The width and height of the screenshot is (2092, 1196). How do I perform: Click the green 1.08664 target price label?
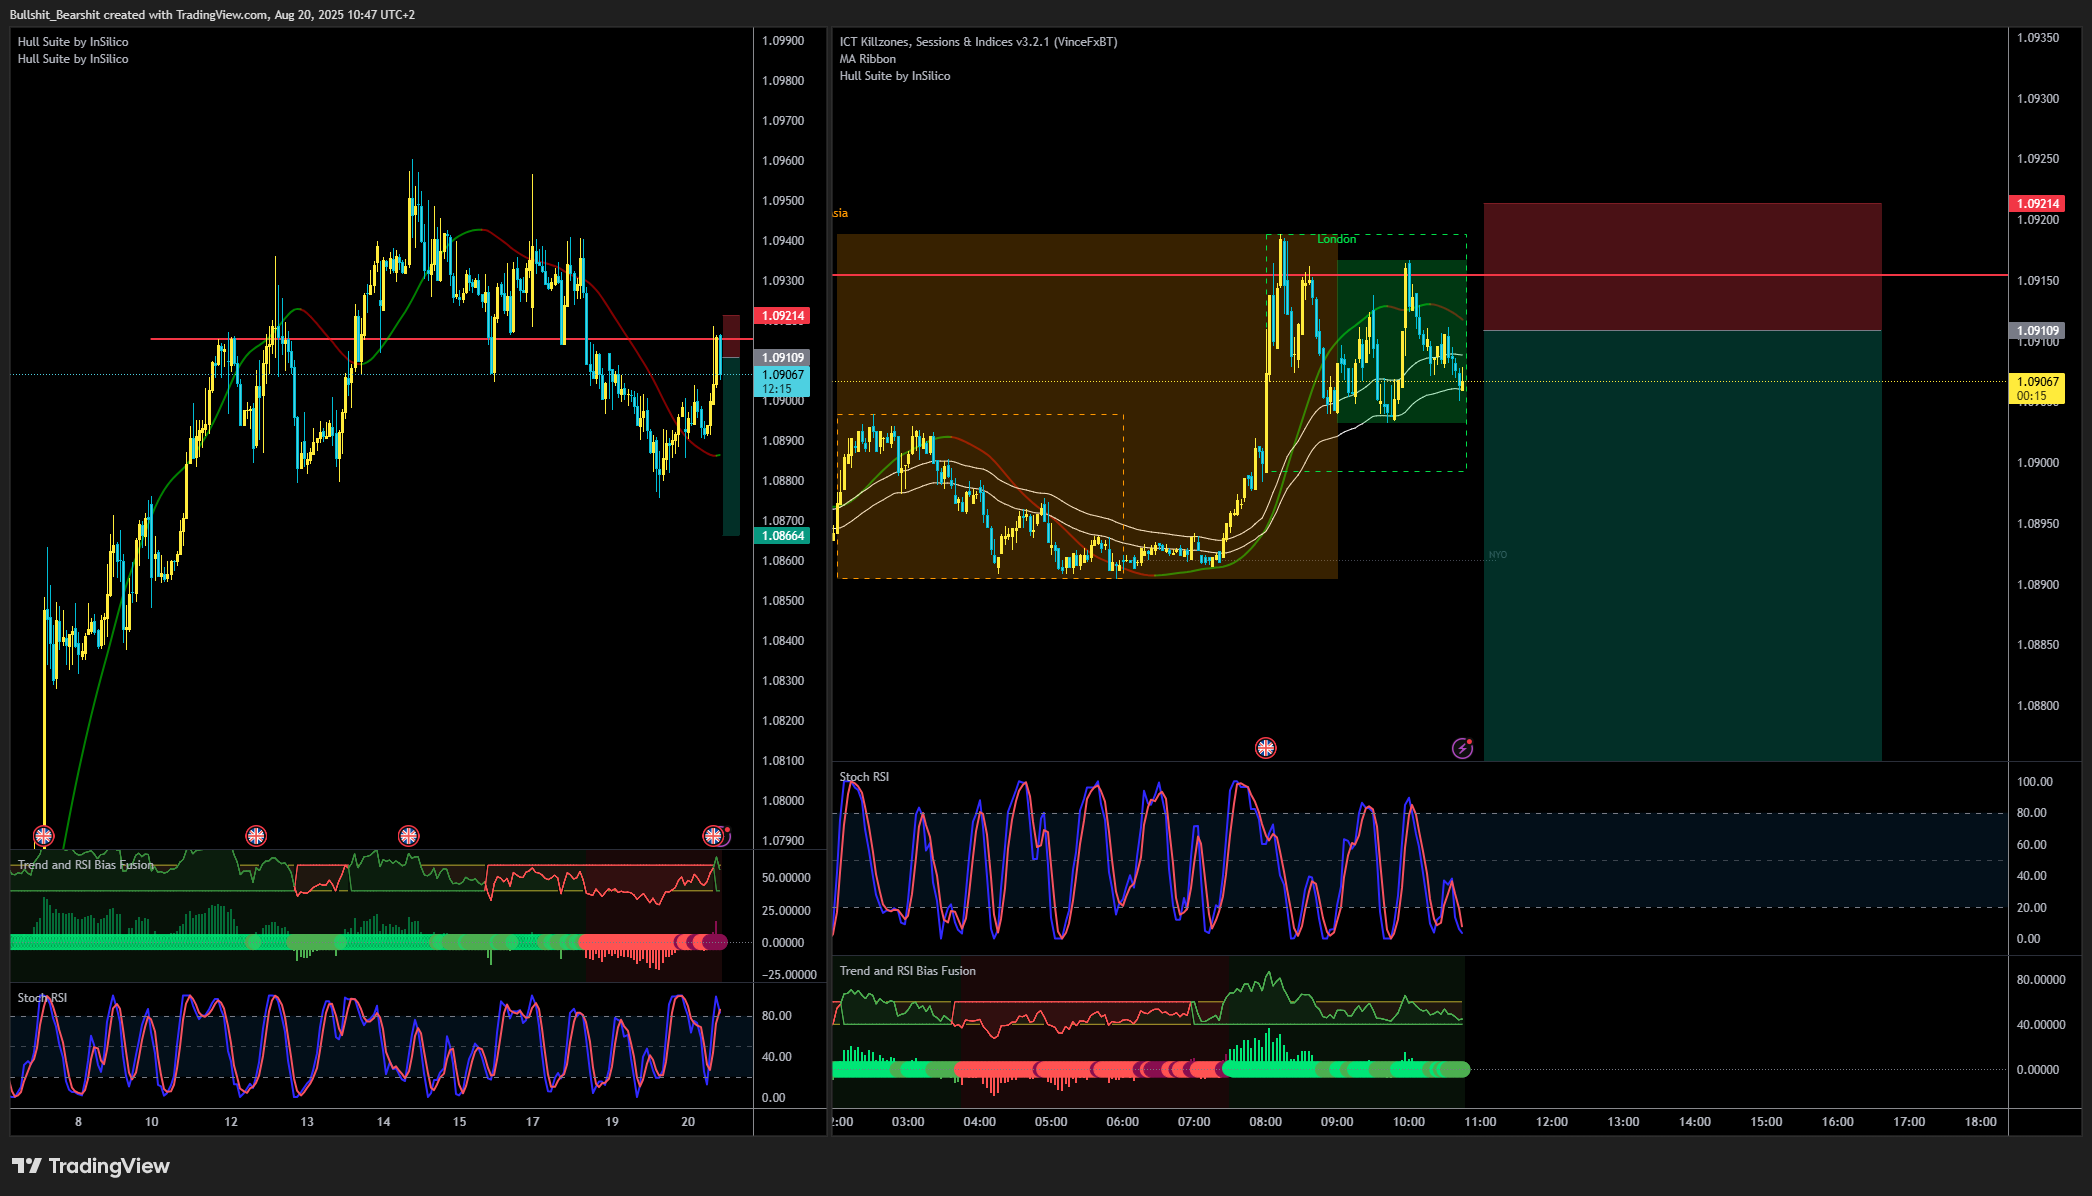pyautogui.click(x=782, y=536)
